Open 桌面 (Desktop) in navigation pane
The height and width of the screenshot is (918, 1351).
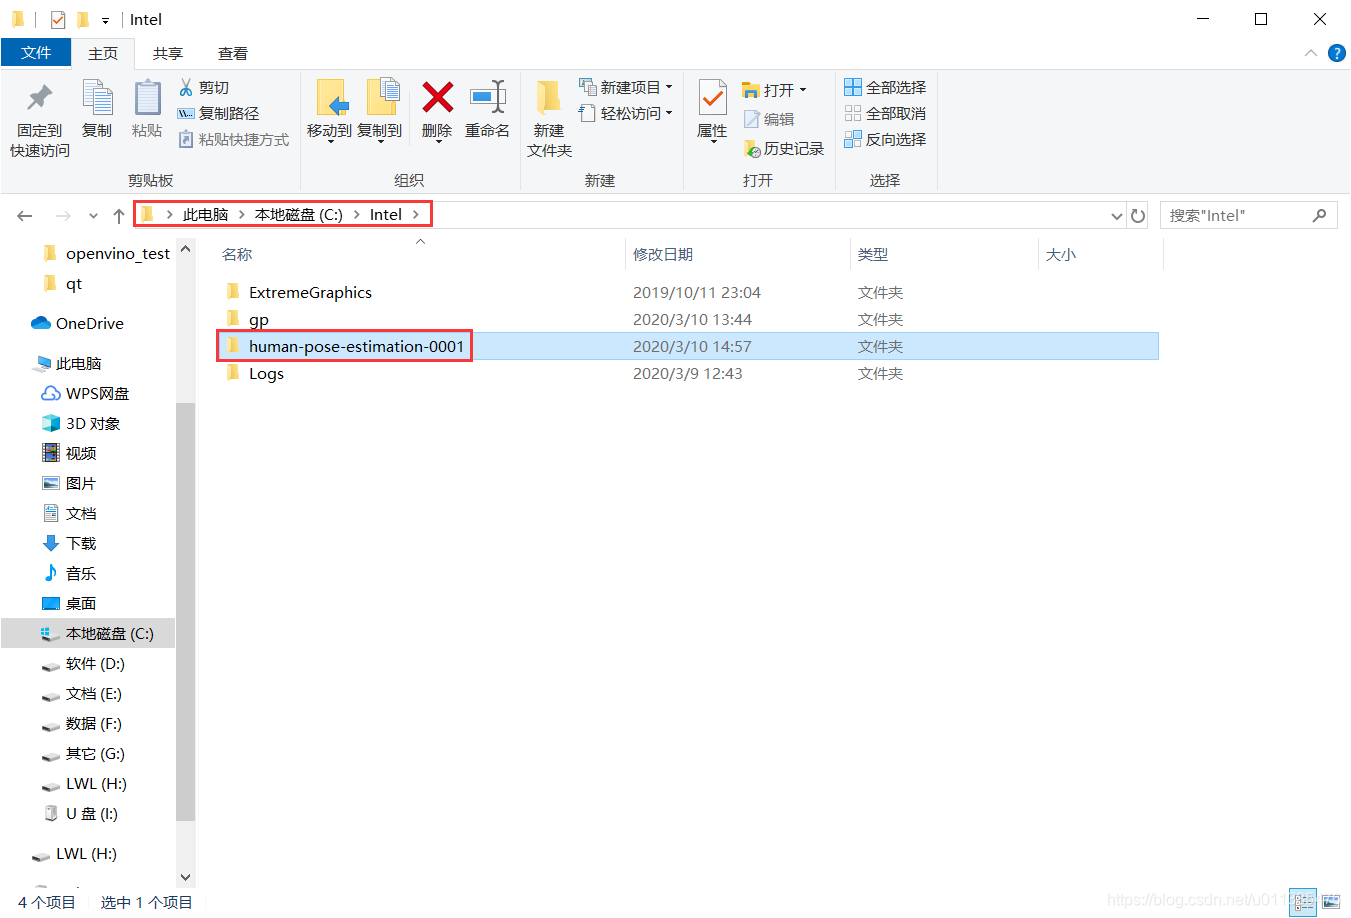tap(81, 604)
